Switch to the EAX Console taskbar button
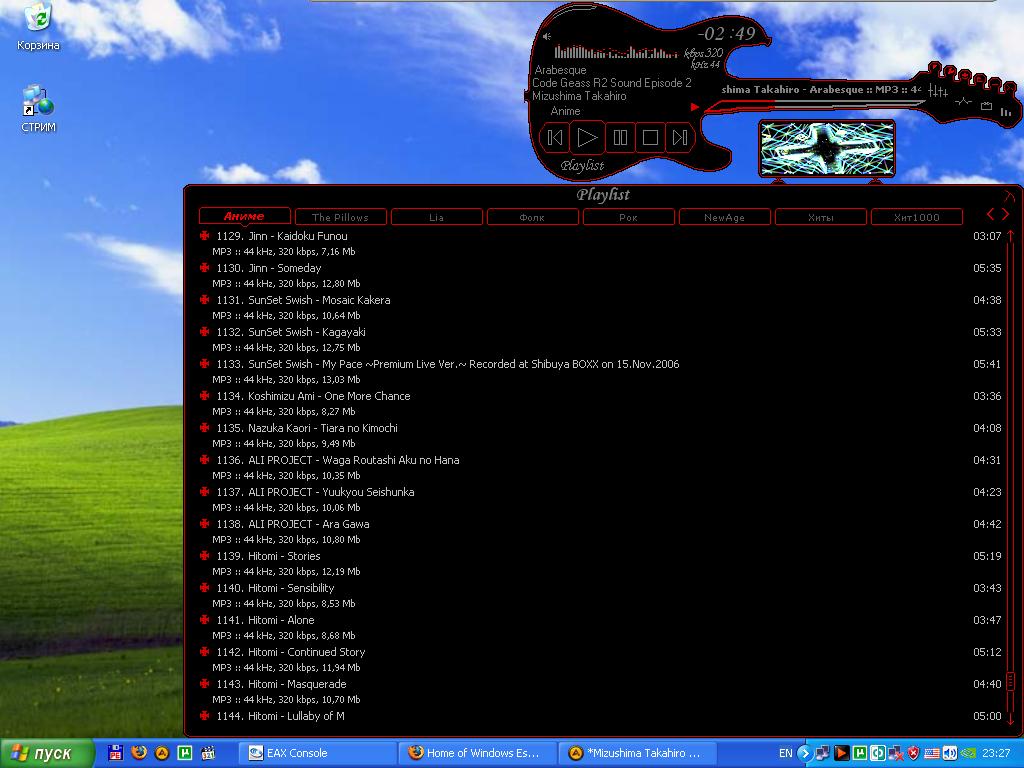This screenshot has height=768, width=1024. pyautogui.click(x=316, y=753)
